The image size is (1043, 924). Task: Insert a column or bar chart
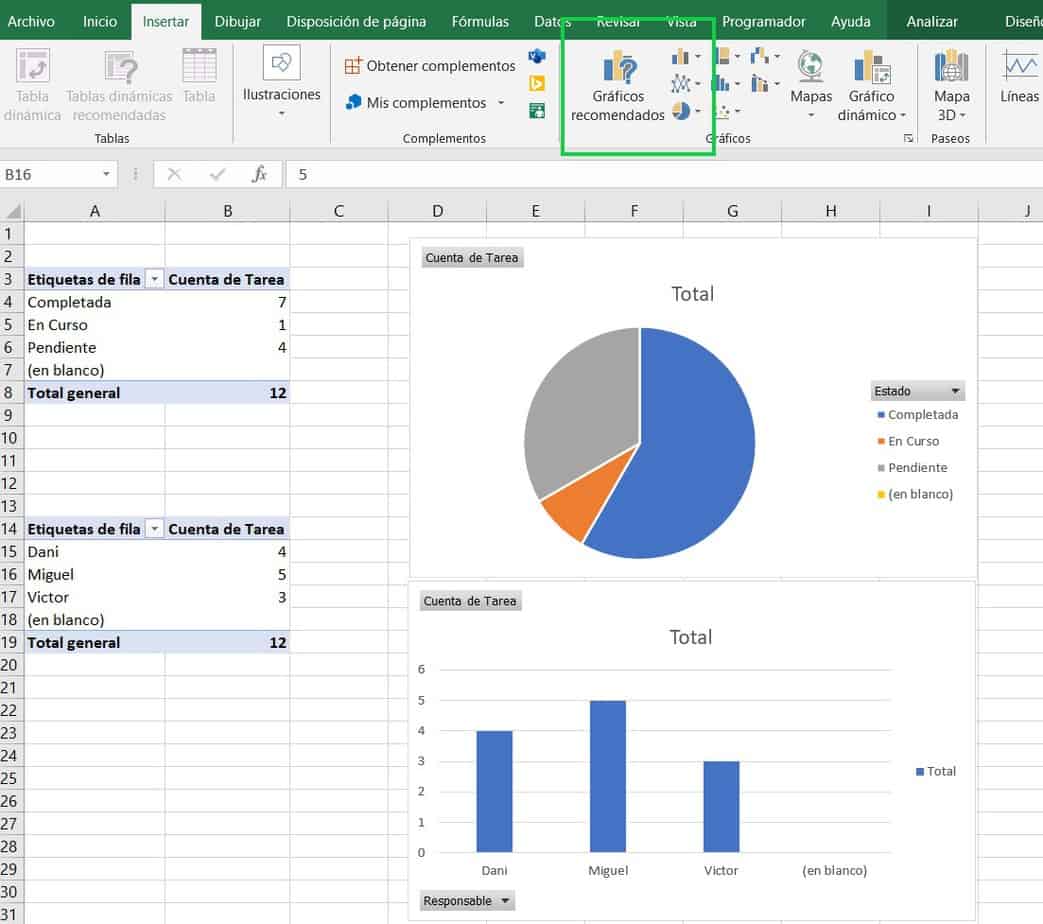pyautogui.click(x=686, y=57)
